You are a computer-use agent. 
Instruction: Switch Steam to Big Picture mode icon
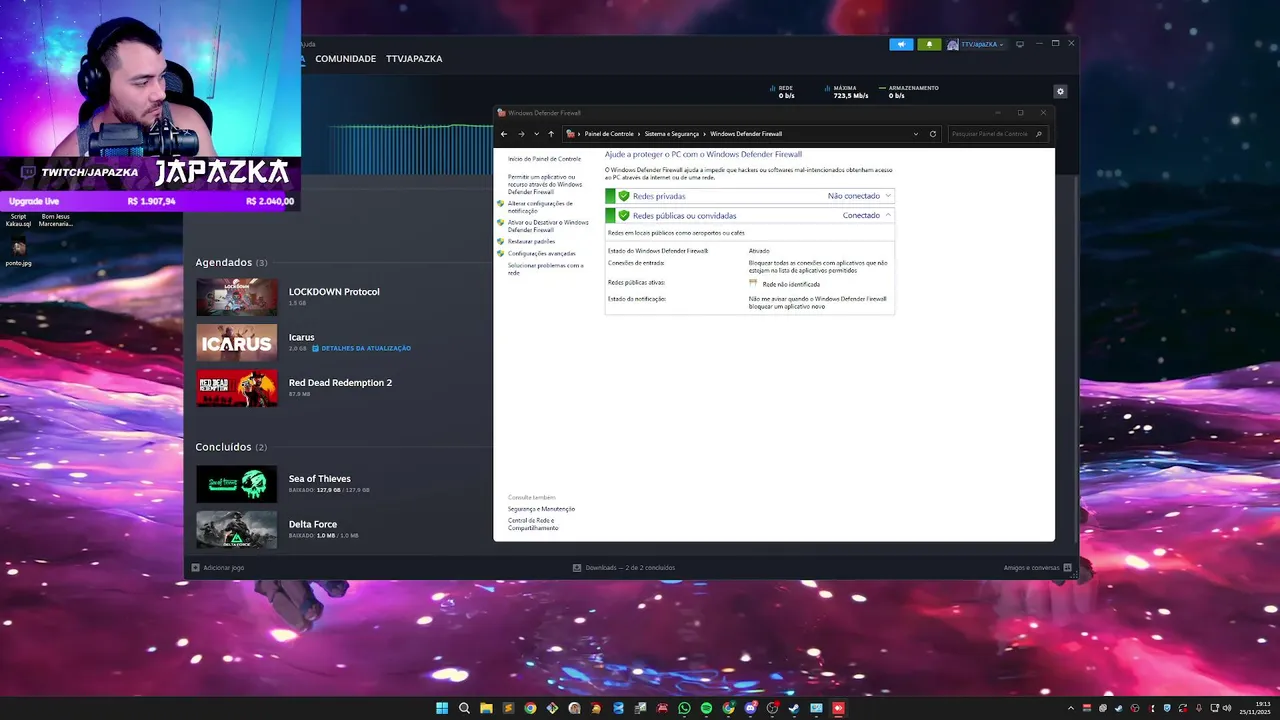pyautogui.click(x=1020, y=44)
